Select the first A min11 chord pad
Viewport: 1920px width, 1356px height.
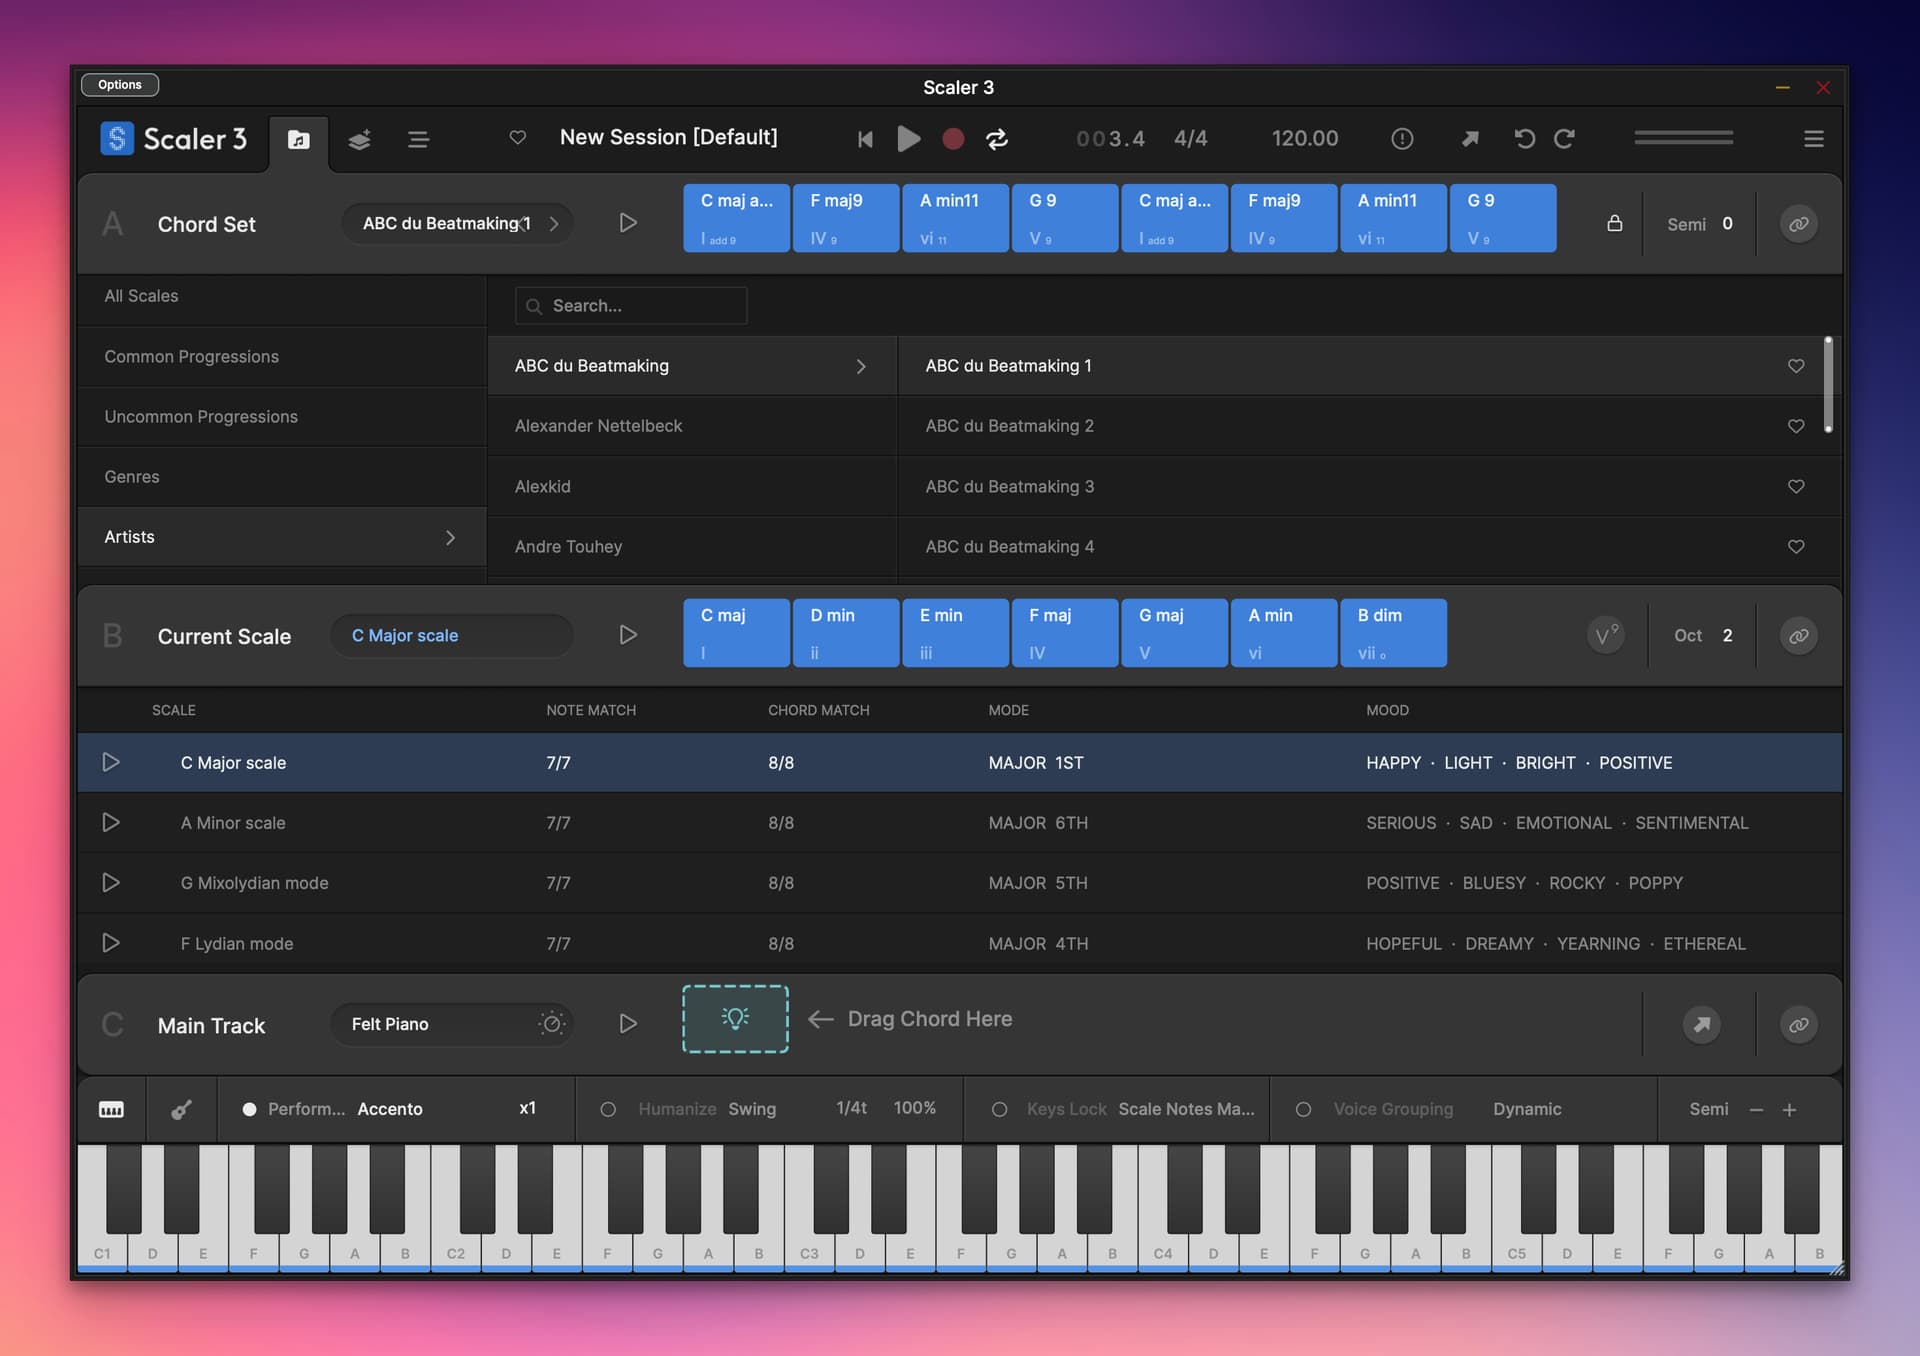[955, 218]
